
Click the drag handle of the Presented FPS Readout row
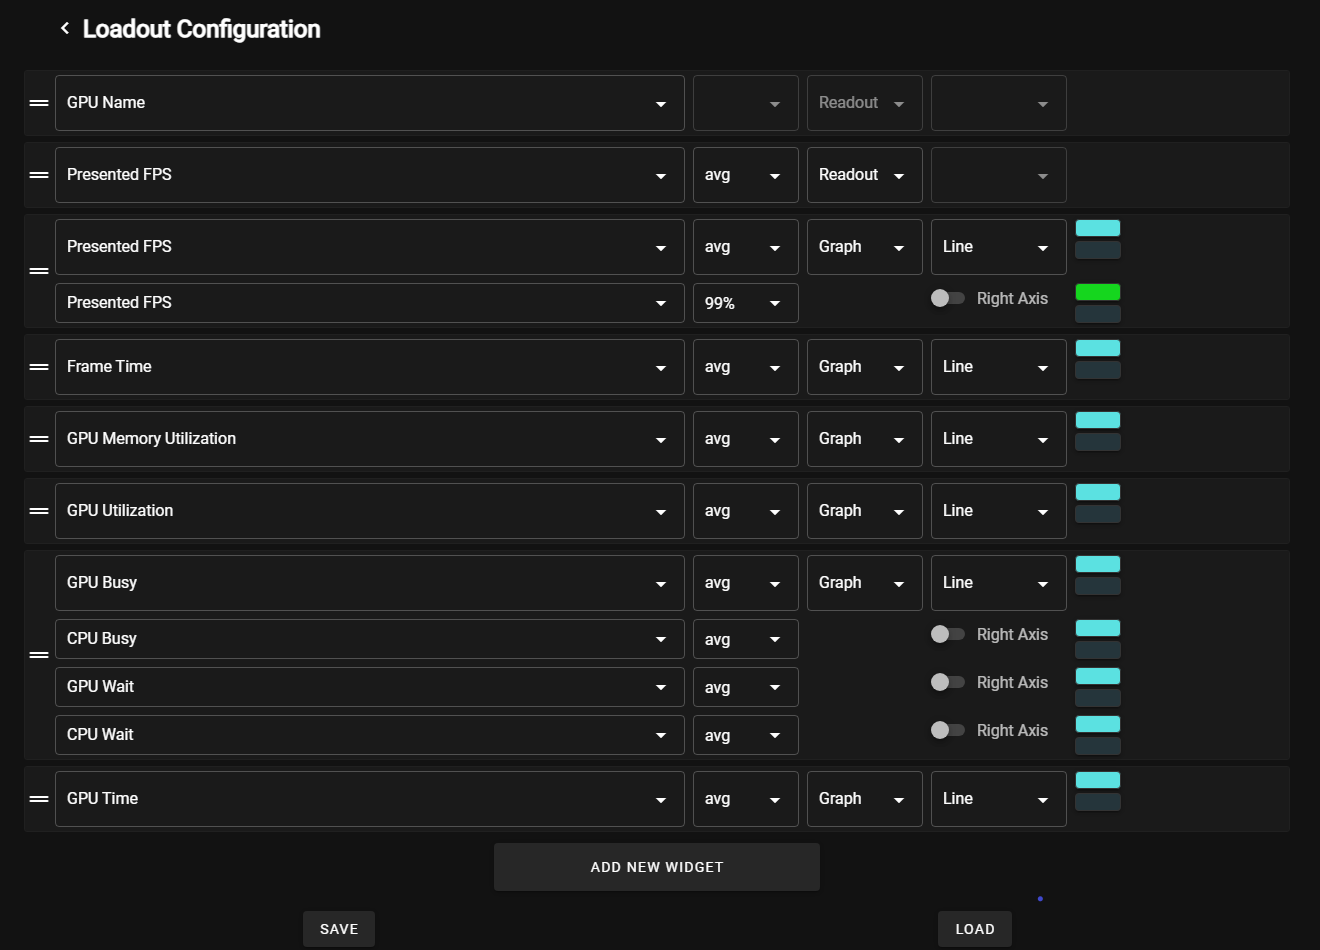[x=39, y=175]
